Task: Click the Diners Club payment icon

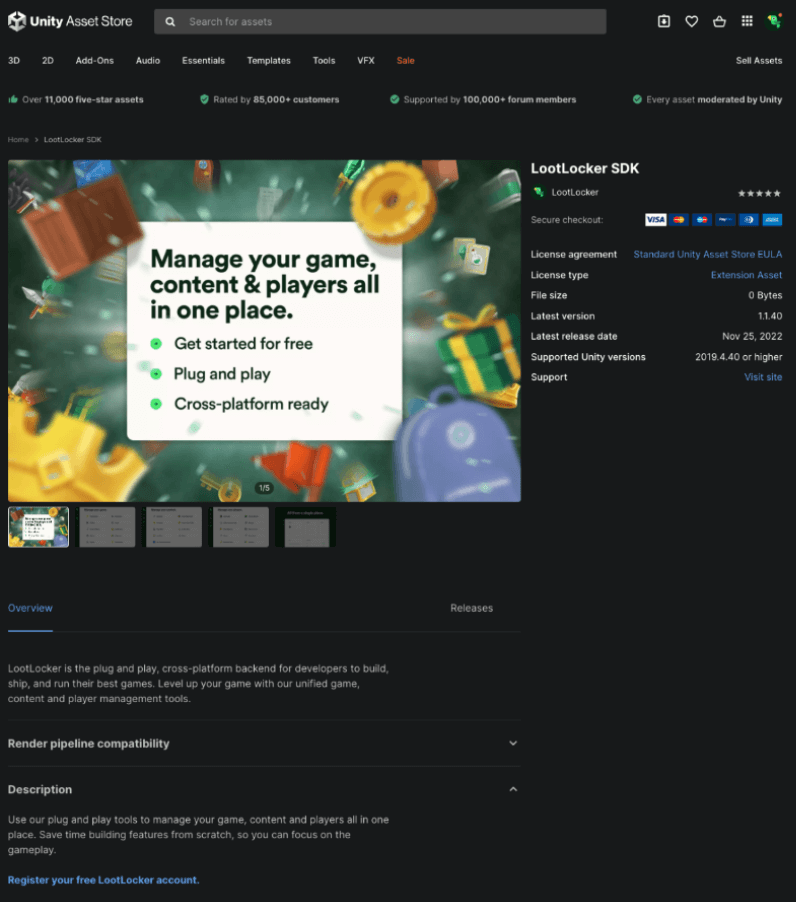Action: [749, 220]
